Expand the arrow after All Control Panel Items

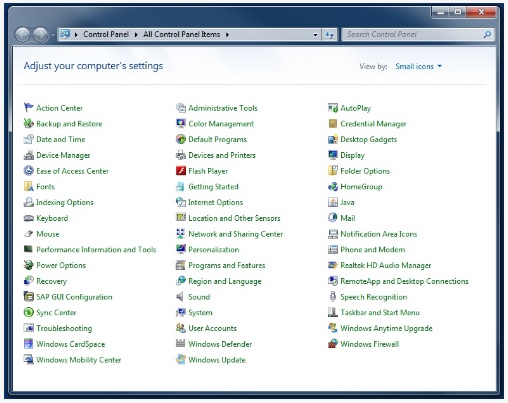coord(227,34)
